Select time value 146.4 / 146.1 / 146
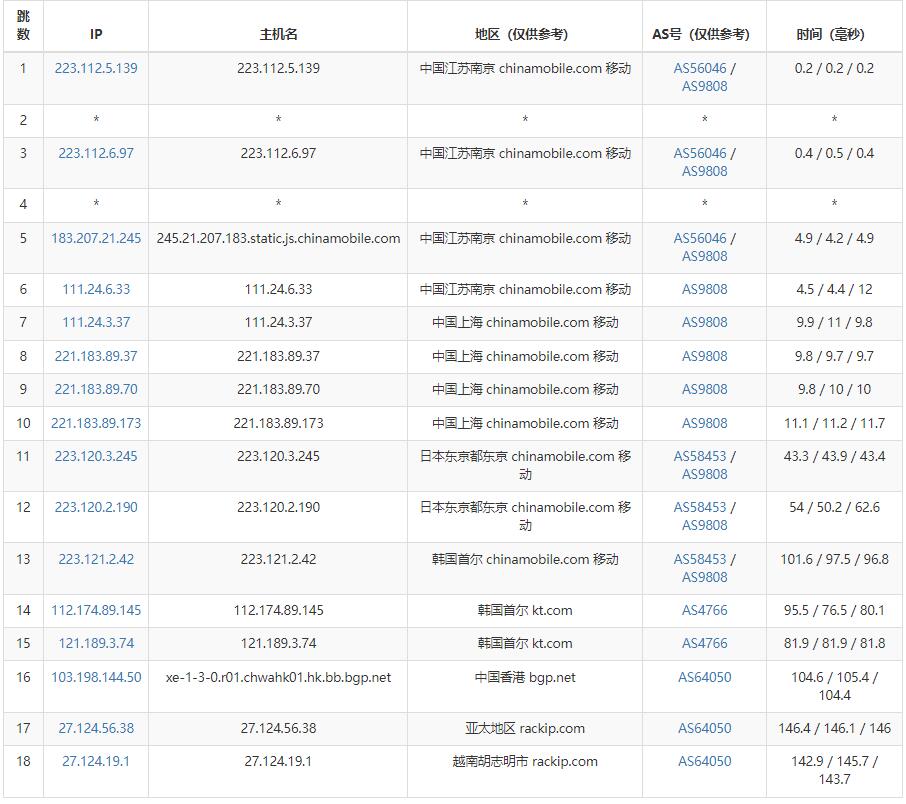 [x=834, y=728]
